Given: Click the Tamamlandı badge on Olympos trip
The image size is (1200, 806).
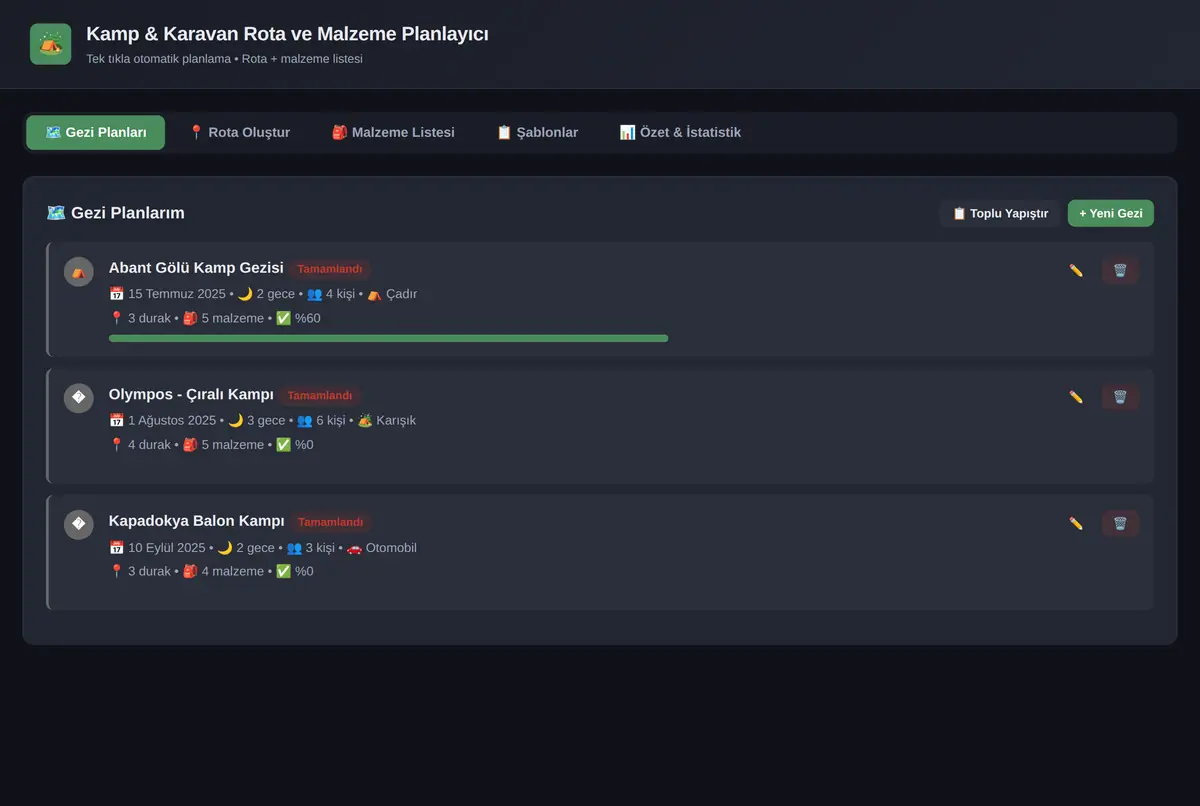Looking at the screenshot, I should (320, 395).
